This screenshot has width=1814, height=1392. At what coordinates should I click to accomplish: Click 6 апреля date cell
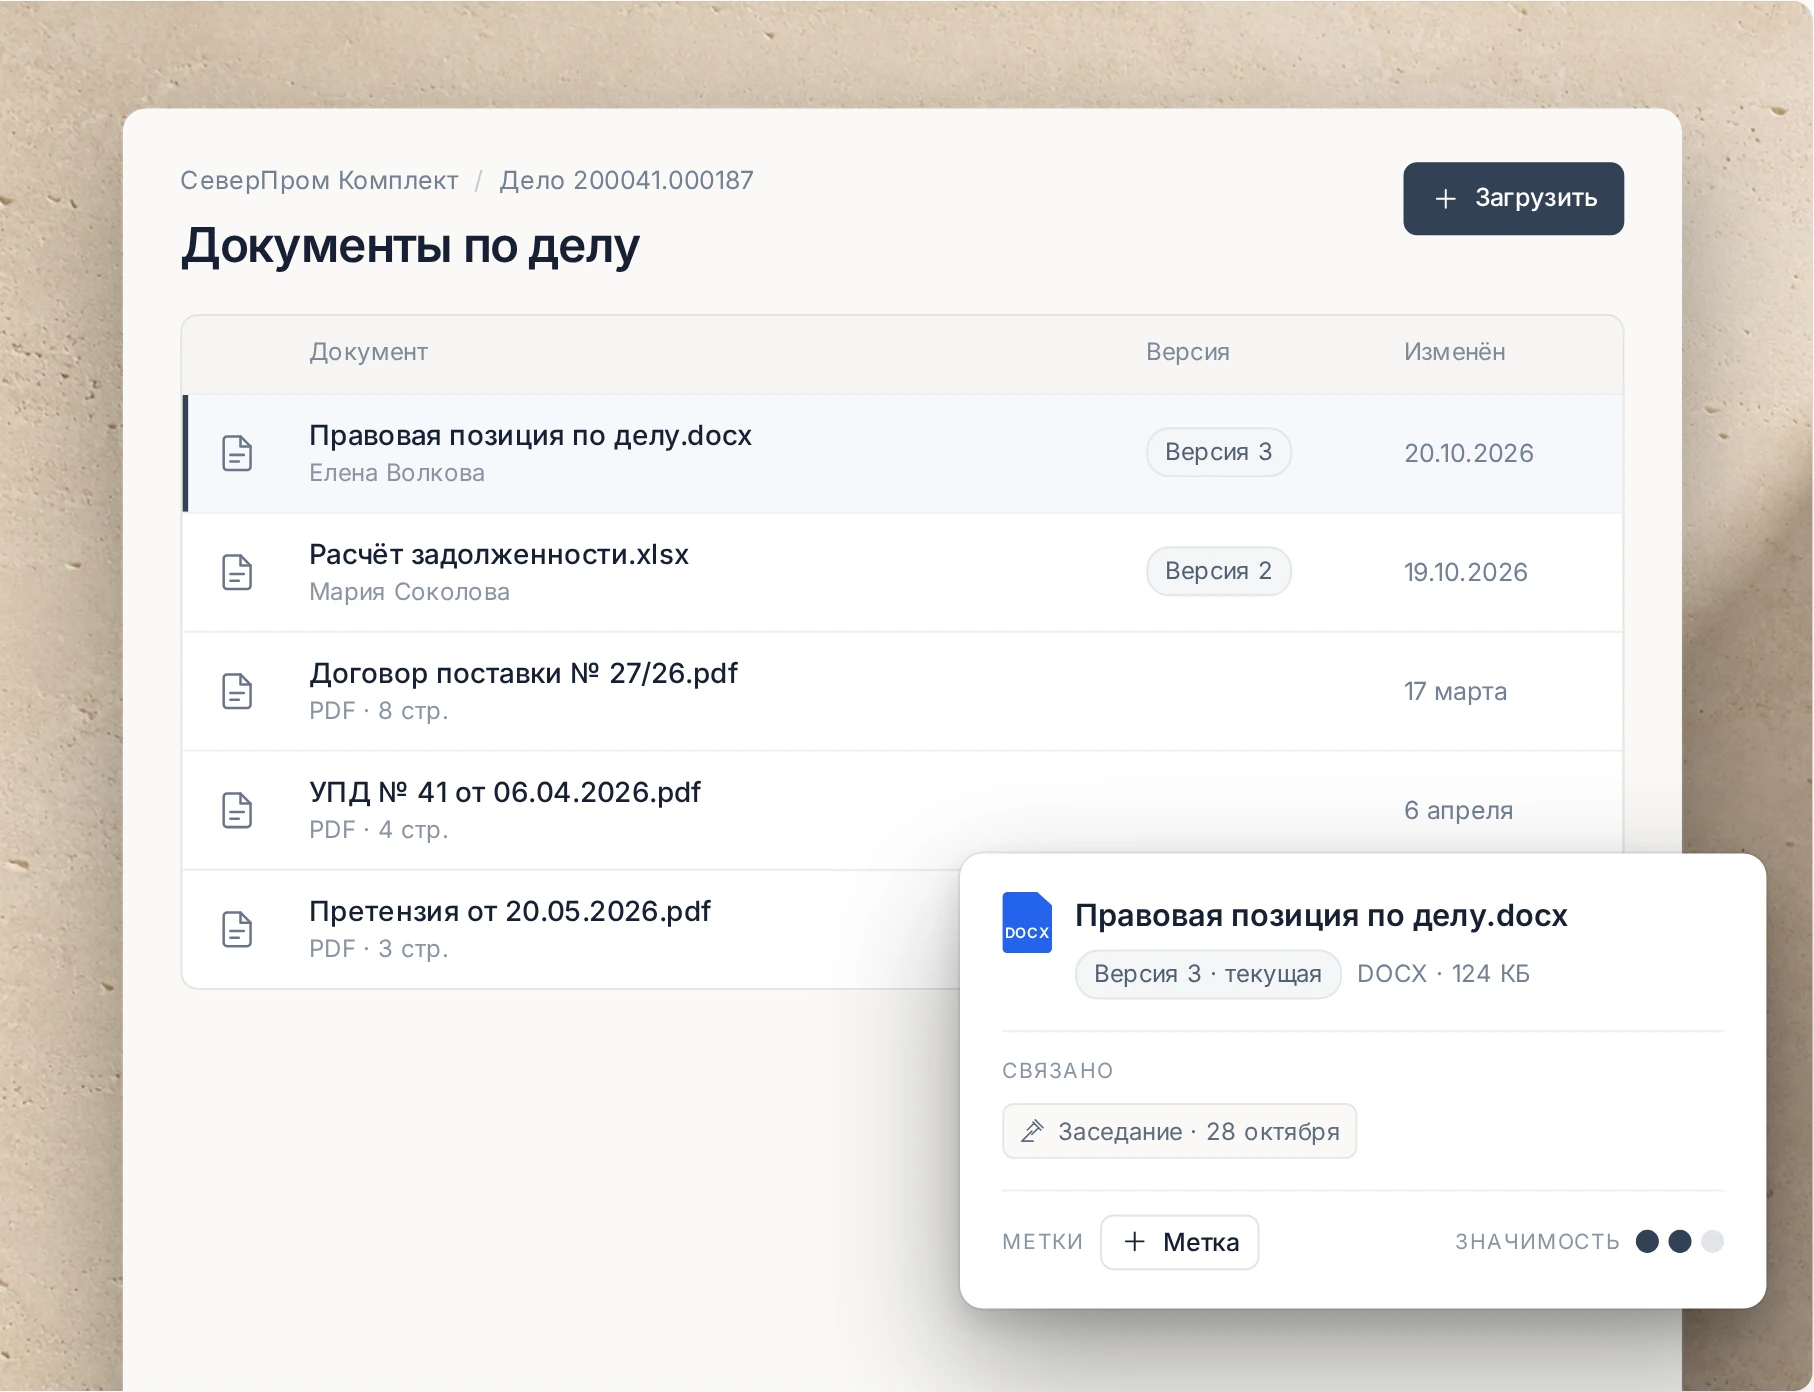(x=1458, y=810)
